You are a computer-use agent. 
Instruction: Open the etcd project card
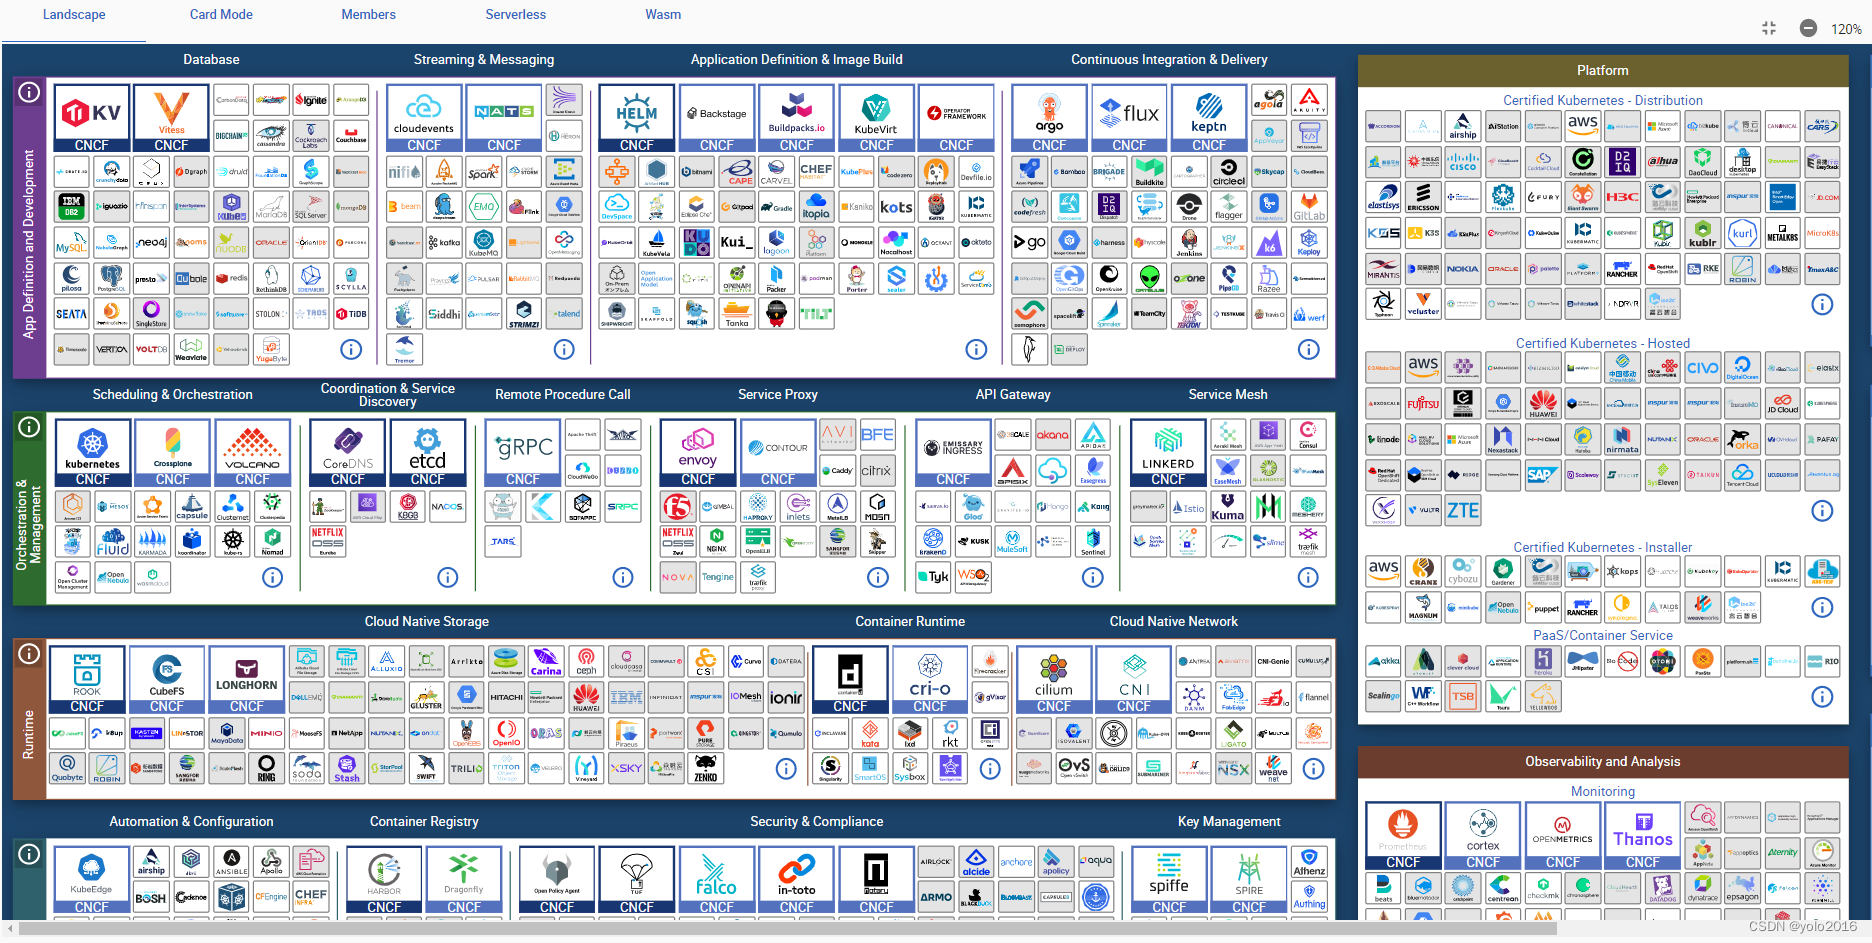[428, 453]
